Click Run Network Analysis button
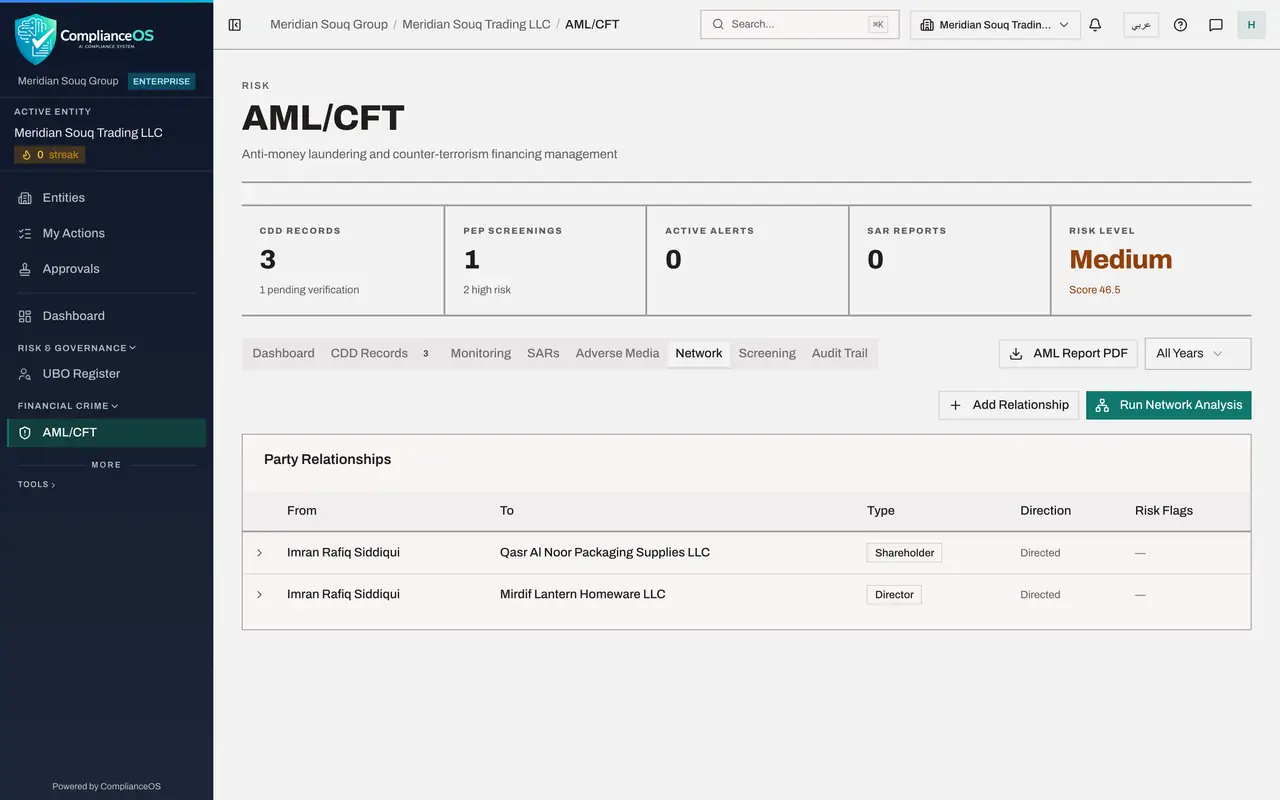The image size is (1280, 800). [1169, 405]
